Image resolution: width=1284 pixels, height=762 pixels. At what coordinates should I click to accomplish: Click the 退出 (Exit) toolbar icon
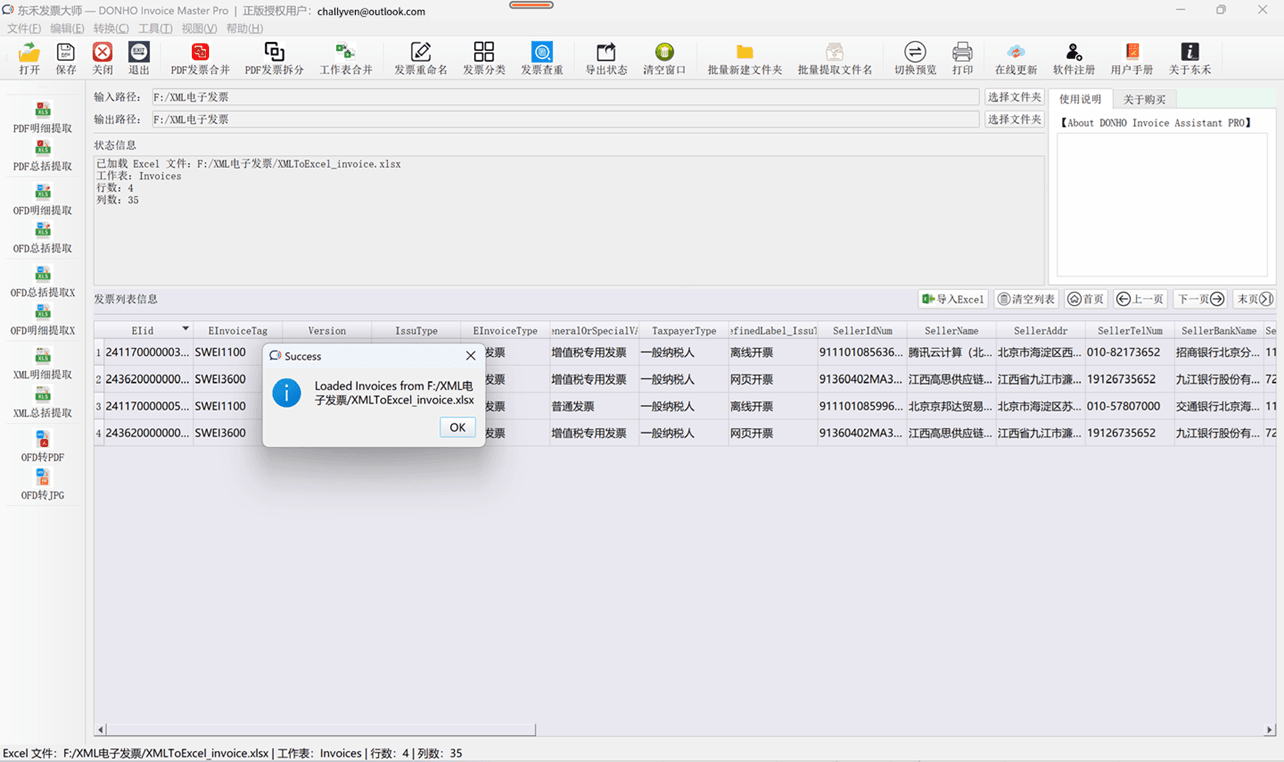click(139, 58)
